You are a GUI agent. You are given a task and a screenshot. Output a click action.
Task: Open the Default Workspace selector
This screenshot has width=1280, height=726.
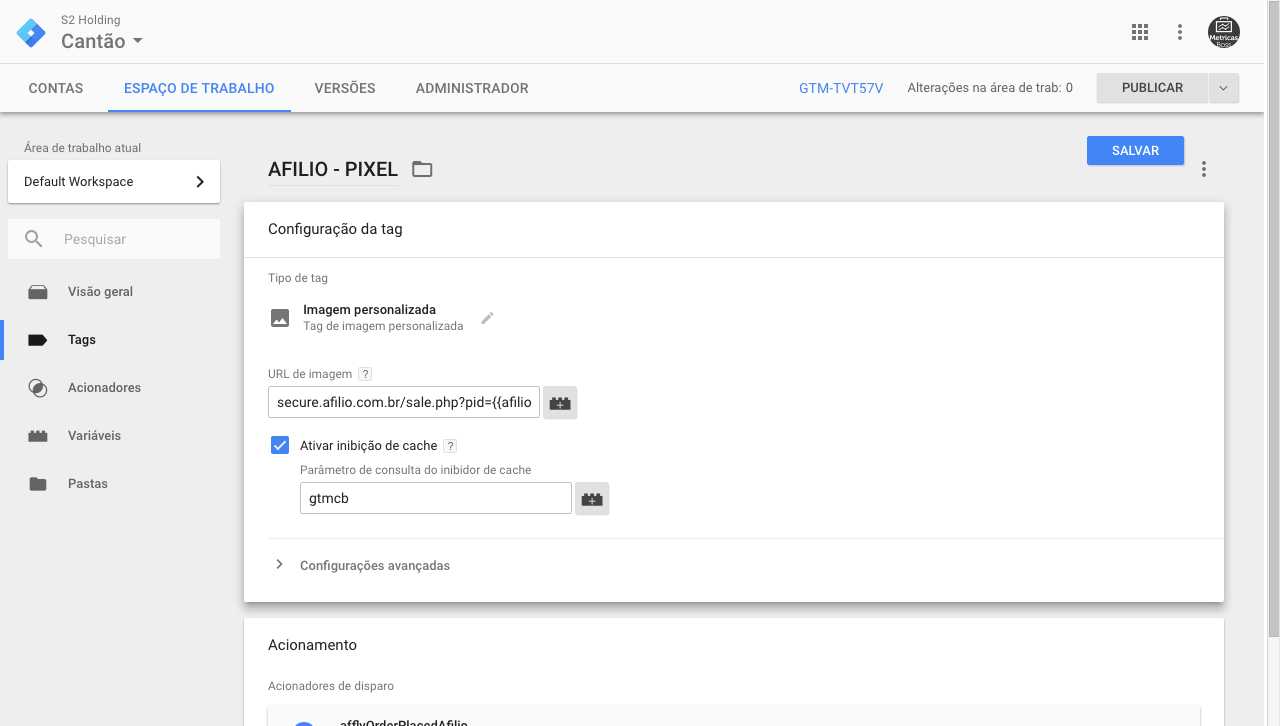[114, 182]
